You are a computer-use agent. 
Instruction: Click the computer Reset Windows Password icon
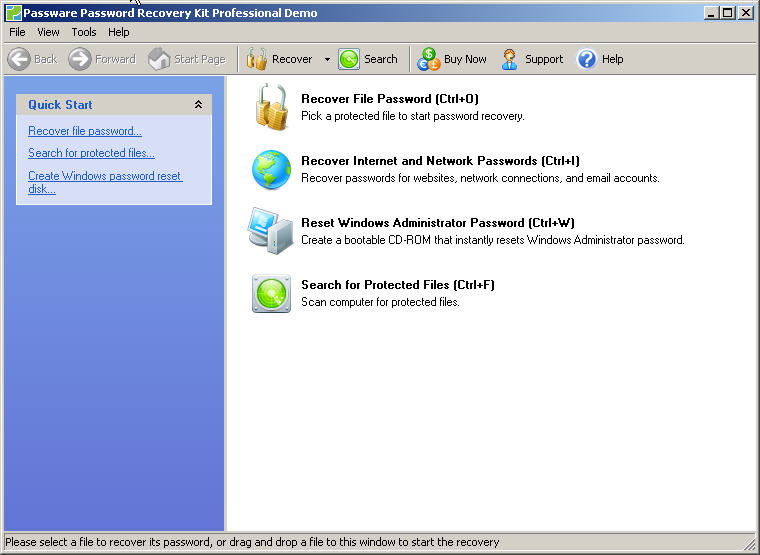click(270, 231)
